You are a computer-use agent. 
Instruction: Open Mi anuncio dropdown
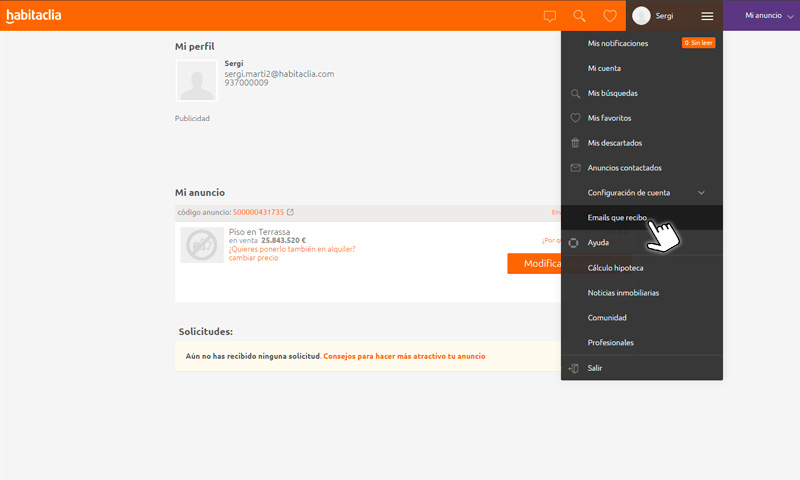point(769,16)
